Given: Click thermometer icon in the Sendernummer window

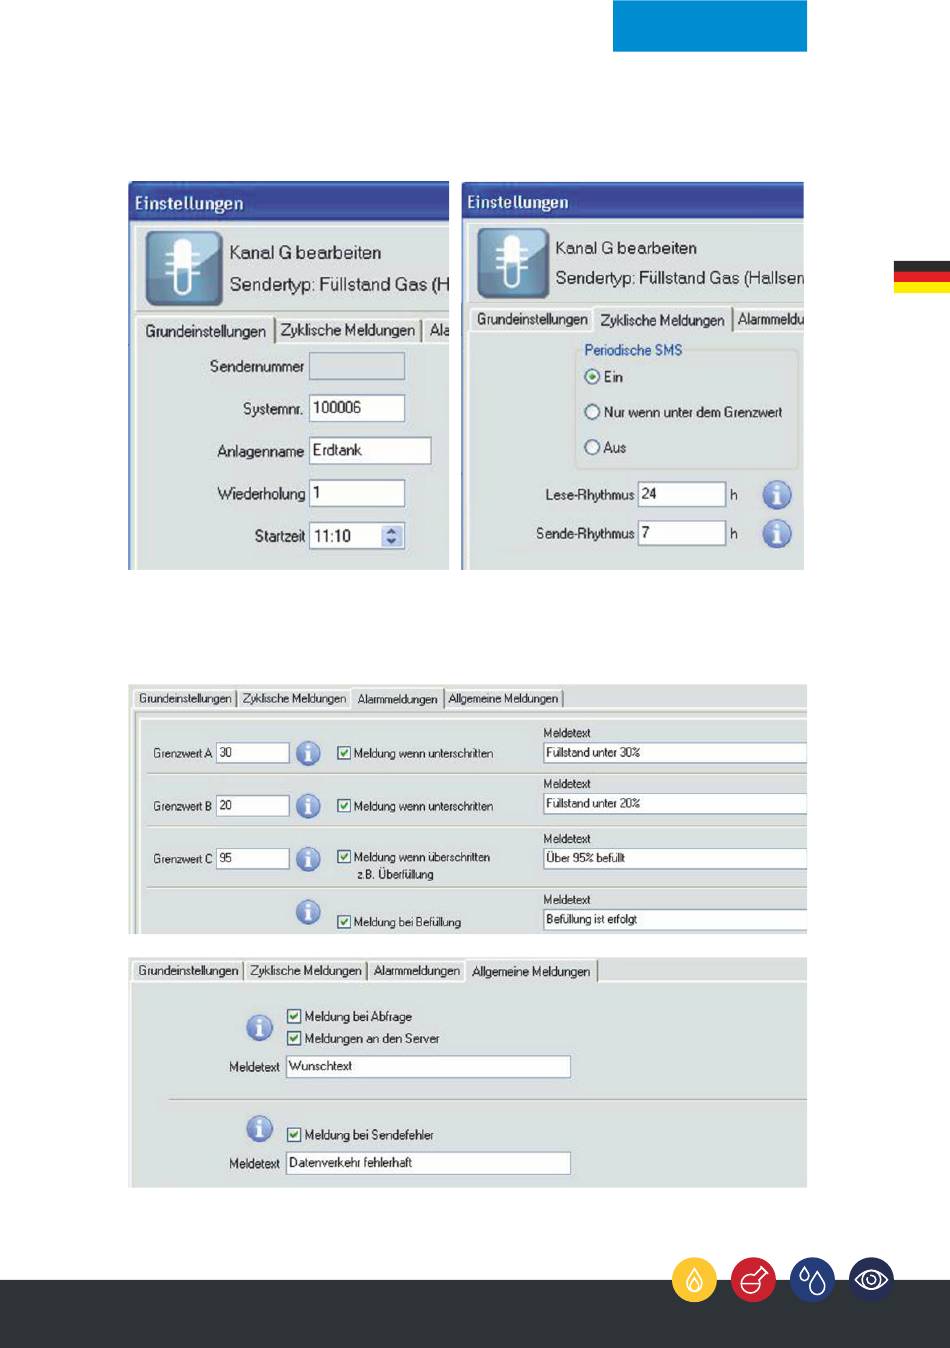Looking at the screenshot, I should (x=184, y=268).
